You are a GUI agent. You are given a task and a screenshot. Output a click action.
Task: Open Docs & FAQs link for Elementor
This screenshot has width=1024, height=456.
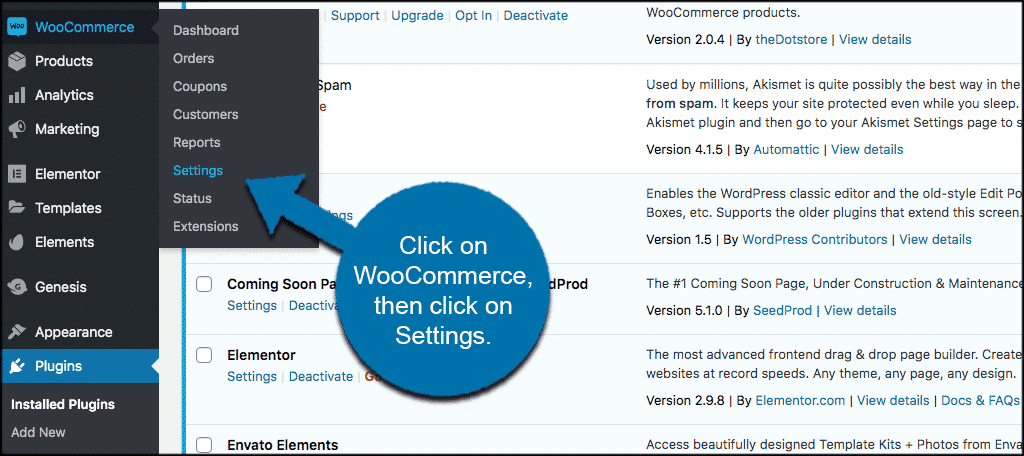click(982, 400)
